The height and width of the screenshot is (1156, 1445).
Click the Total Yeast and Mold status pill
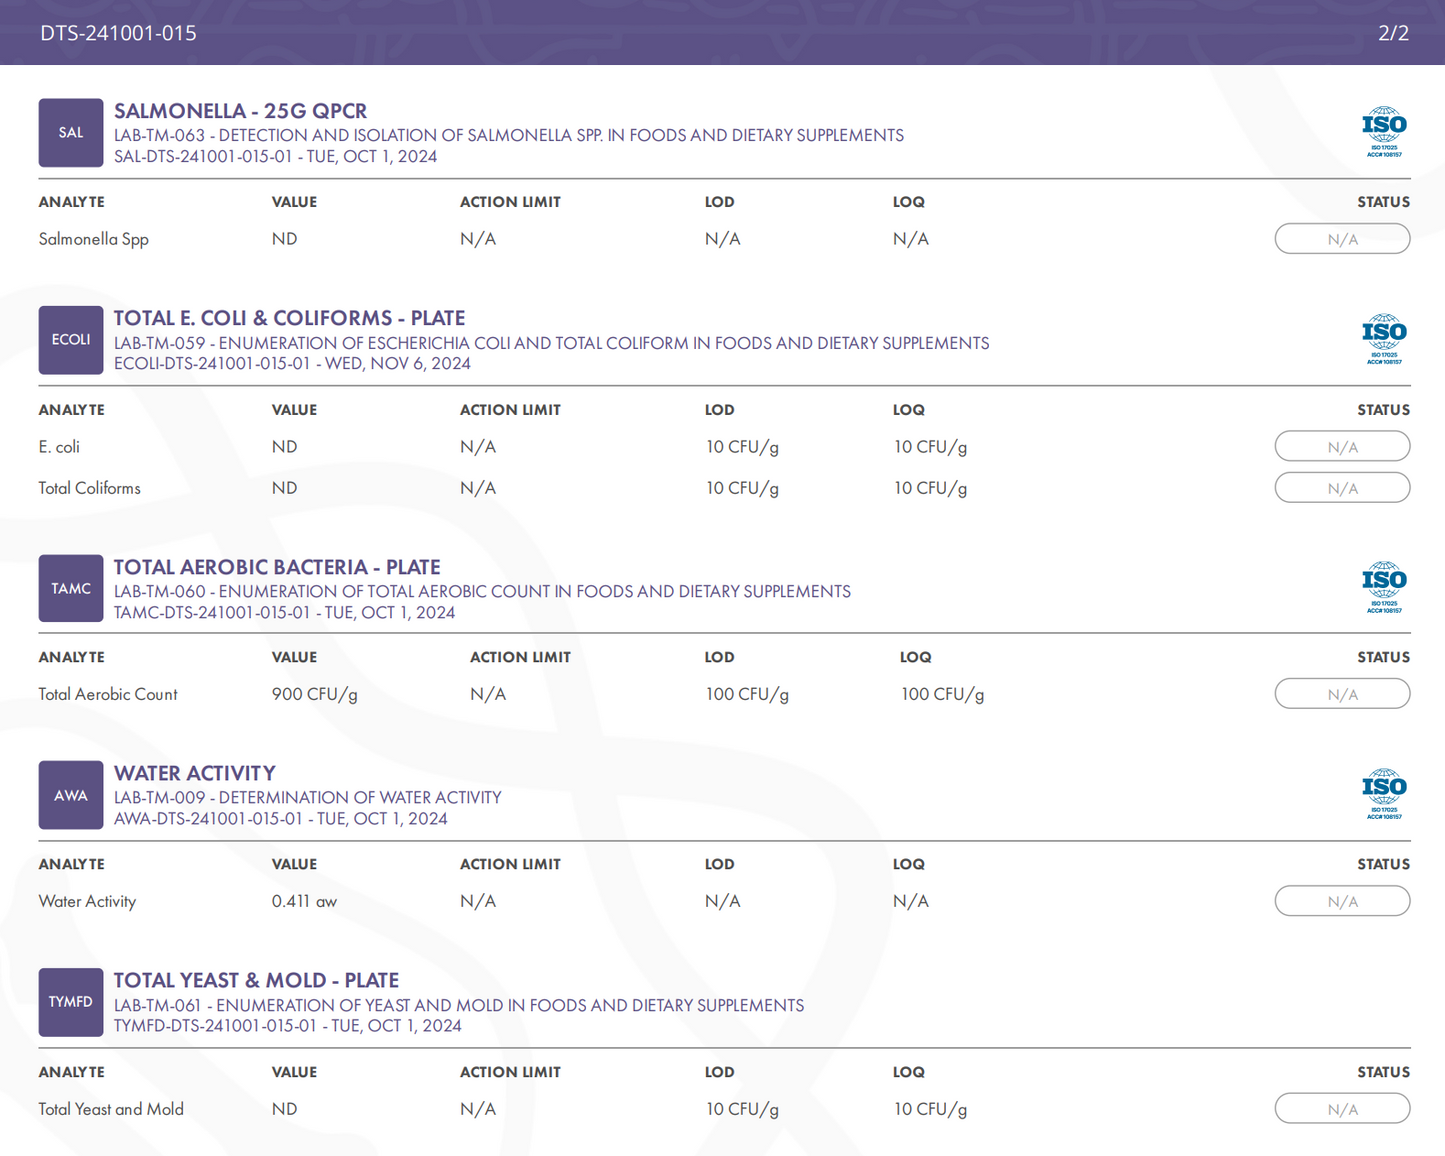click(1342, 1109)
